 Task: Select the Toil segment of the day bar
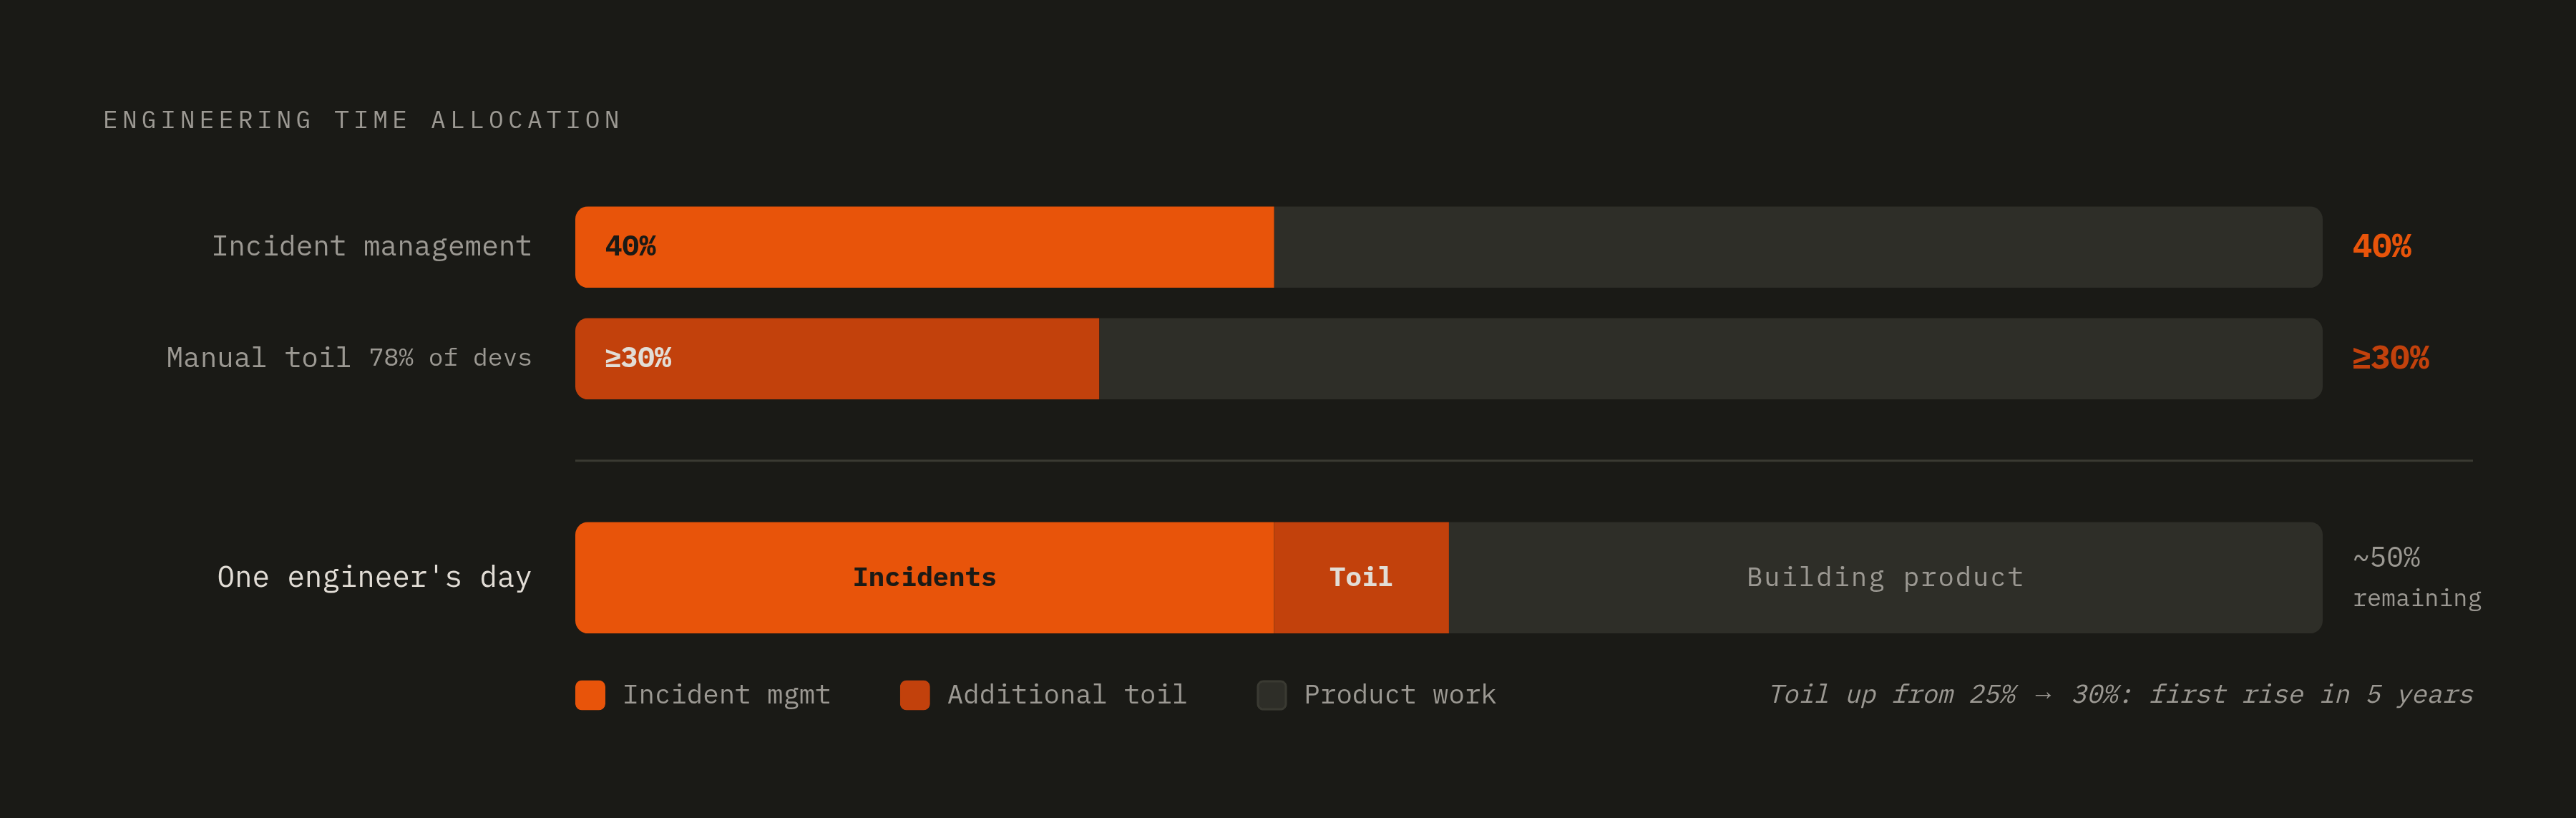click(x=1361, y=577)
